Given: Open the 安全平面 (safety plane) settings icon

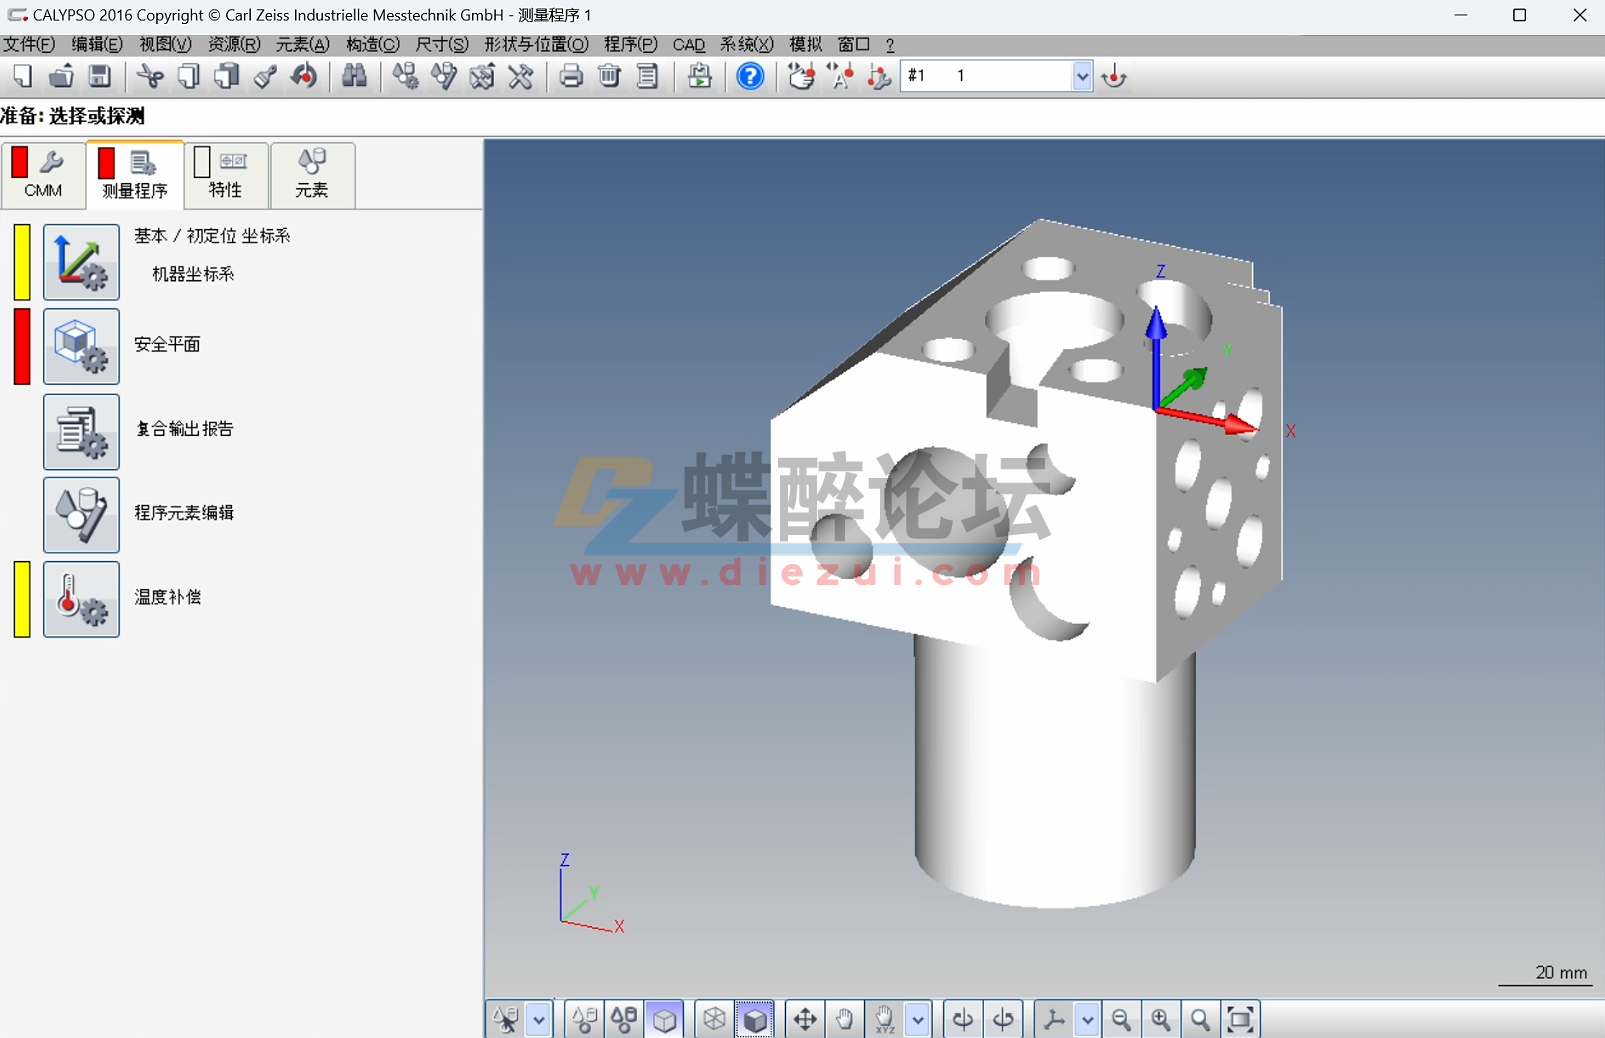Looking at the screenshot, I should click(81, 347).
